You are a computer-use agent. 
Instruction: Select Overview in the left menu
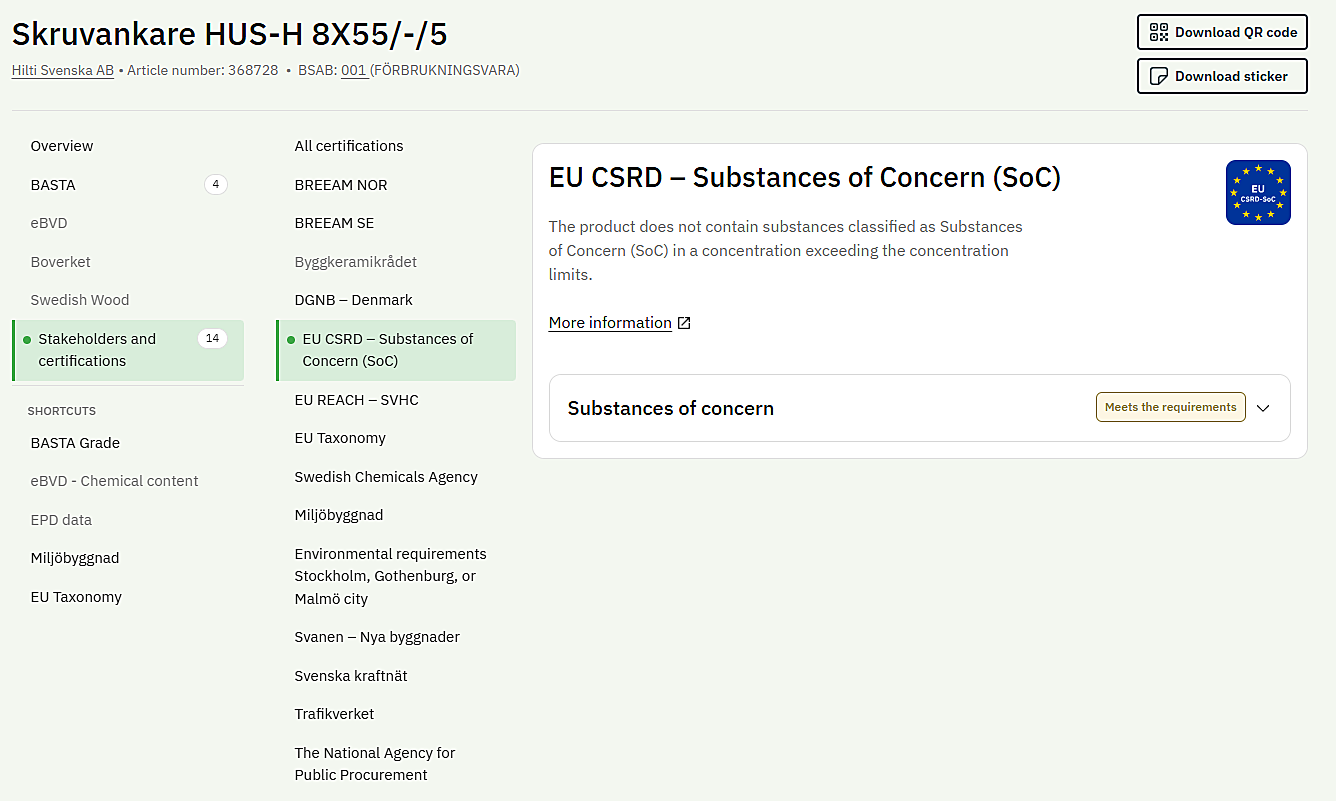pyautogui.click(x=62, y=146)
